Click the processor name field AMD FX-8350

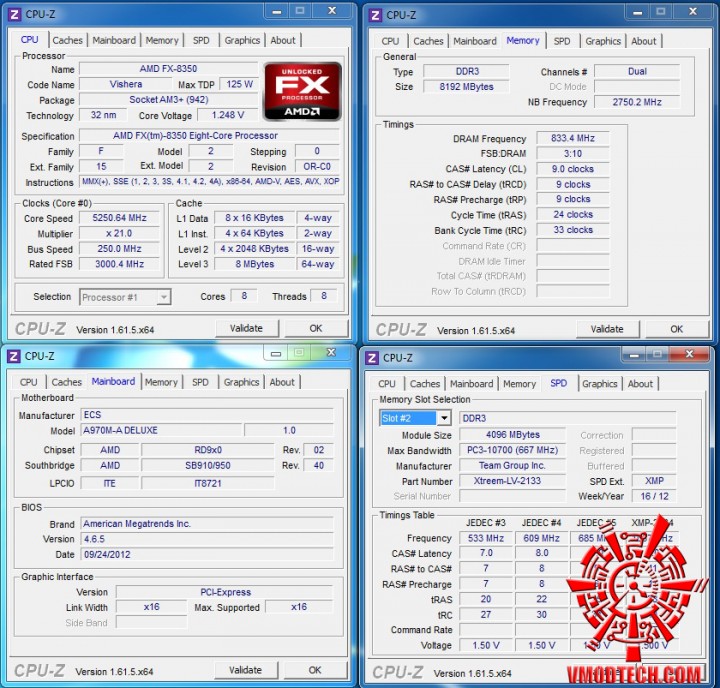(169, 69)
